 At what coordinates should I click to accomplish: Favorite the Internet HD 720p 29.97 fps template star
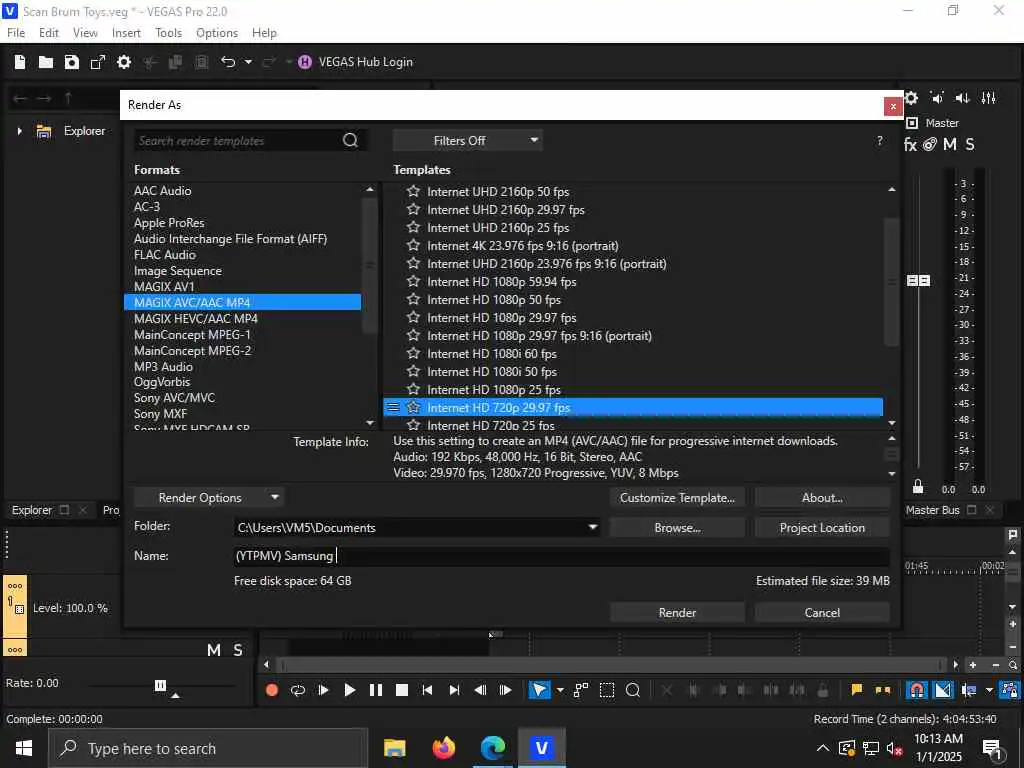[x=413, y=408]
